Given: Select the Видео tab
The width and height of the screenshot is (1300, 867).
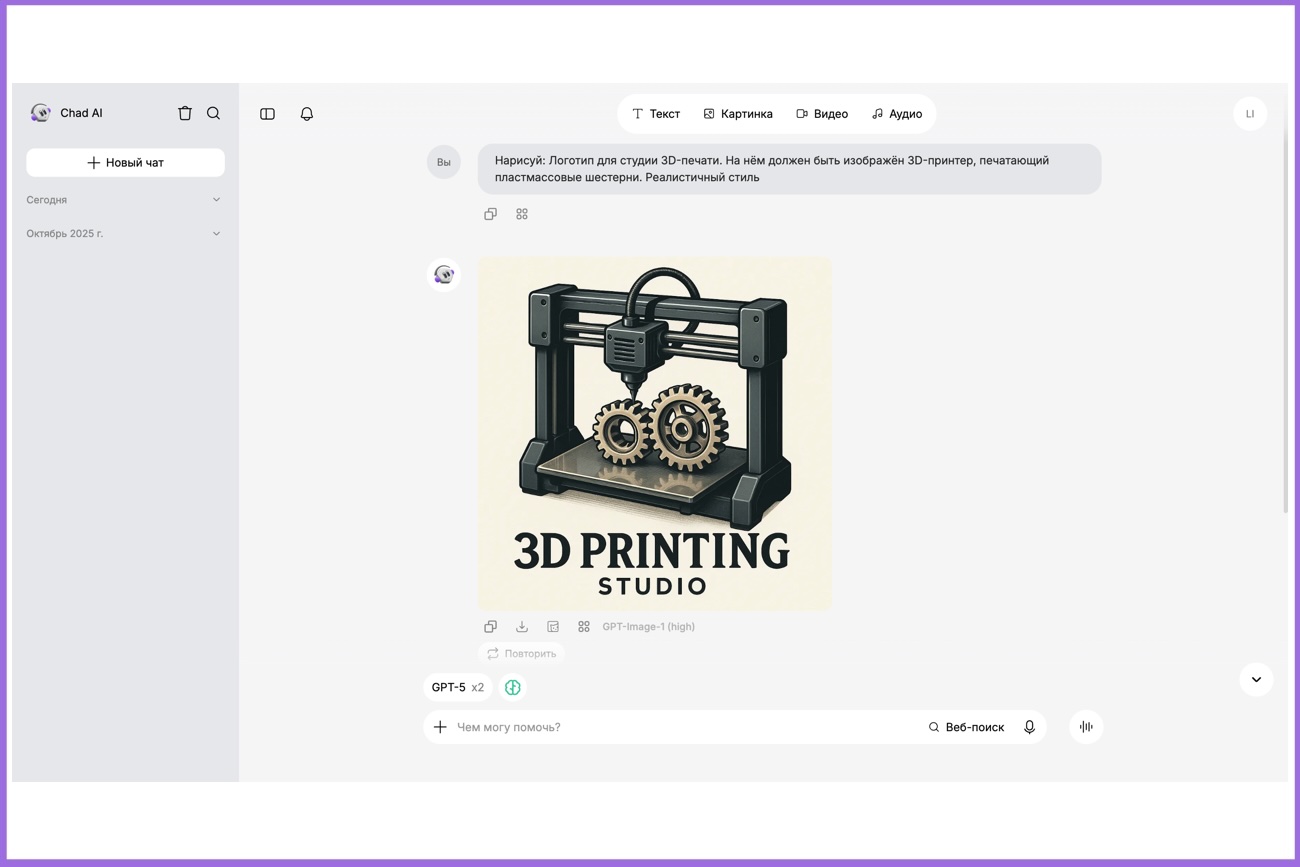Looking at the screenshot, I should 822,114.
